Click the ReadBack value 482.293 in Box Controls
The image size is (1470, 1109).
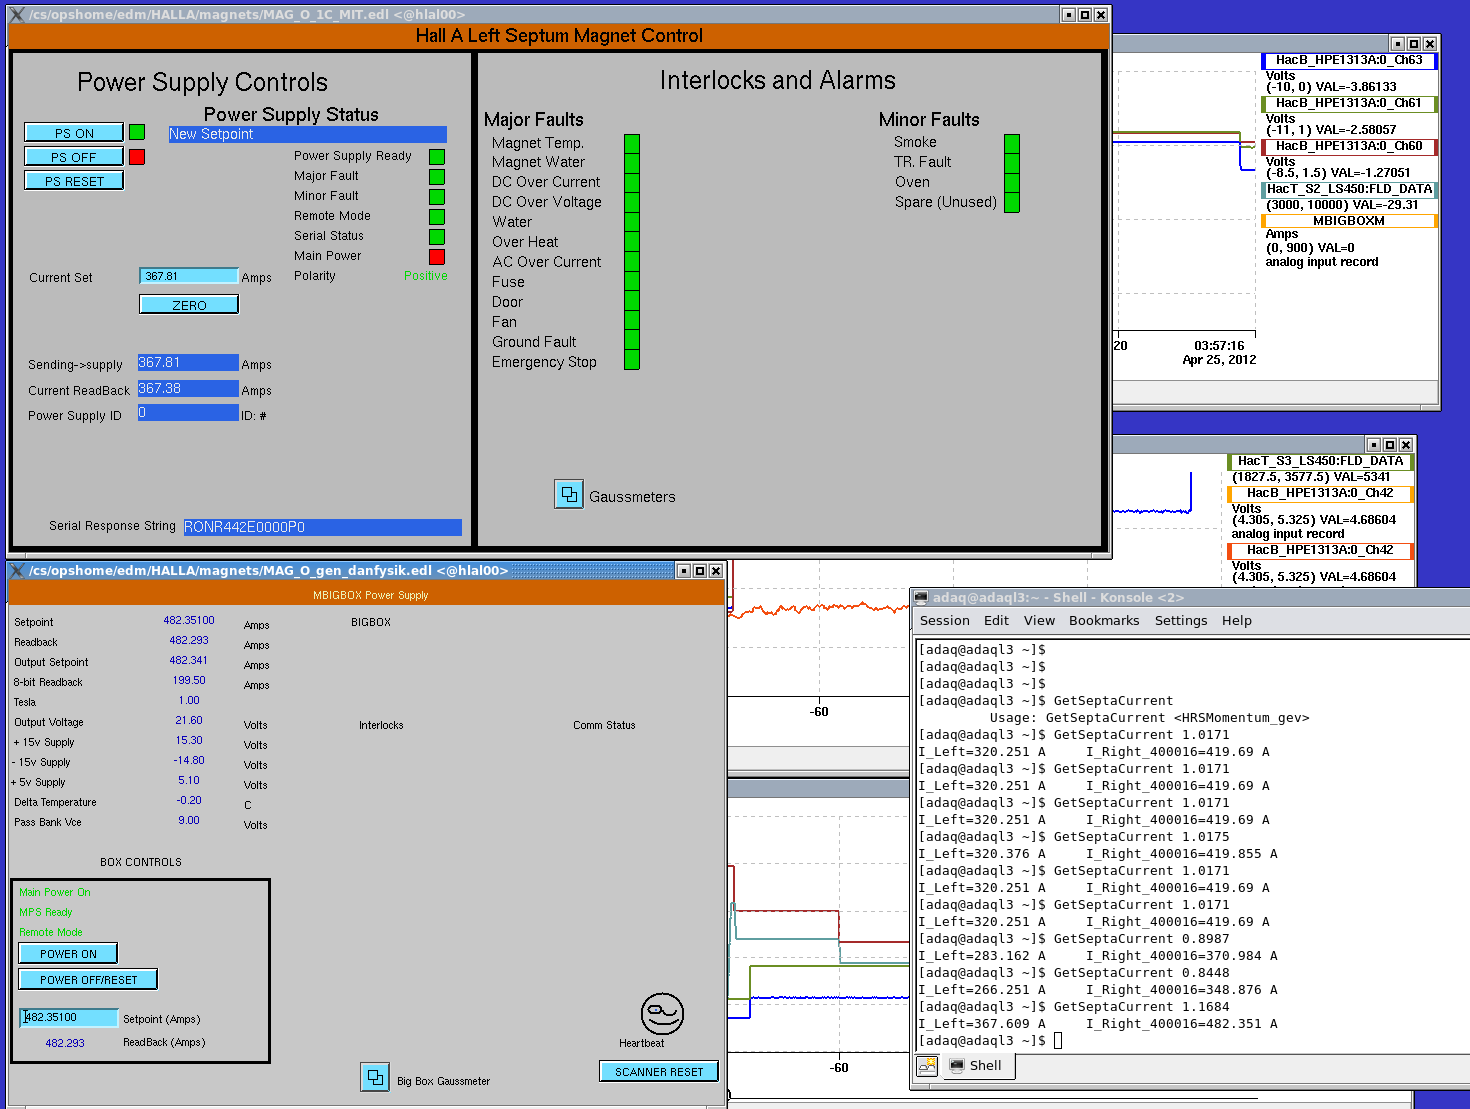click(65, 1043)
